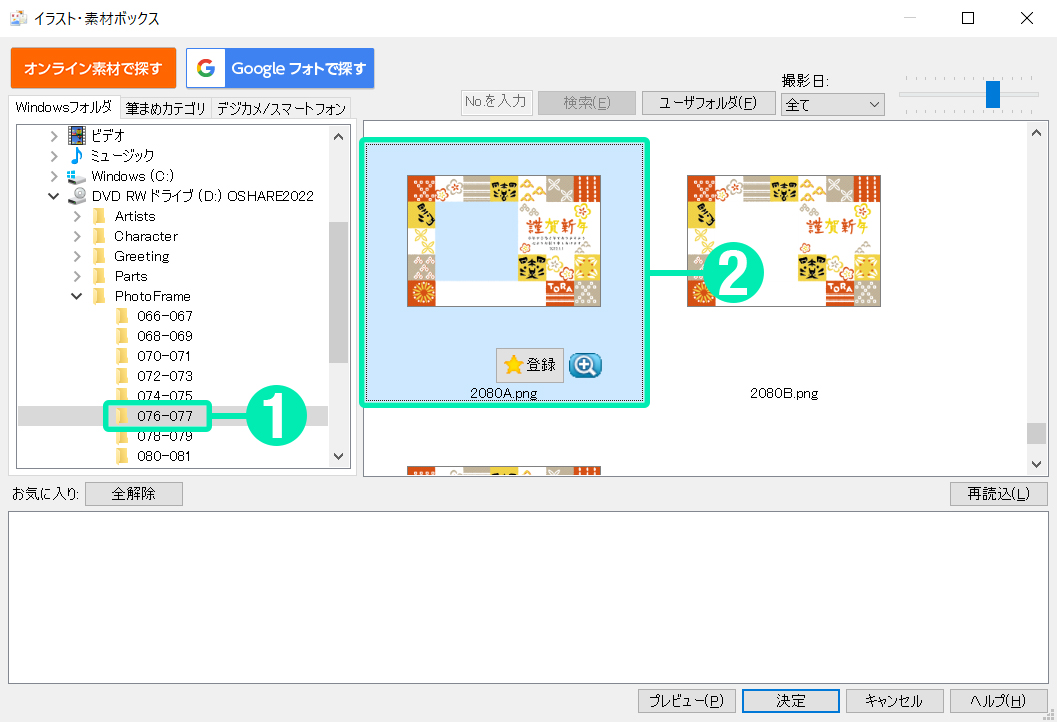The height and width of the screenshot is (722, 1057).
Task: Adjust the thumbnail size slider
Action: click(x=992, y=94)
